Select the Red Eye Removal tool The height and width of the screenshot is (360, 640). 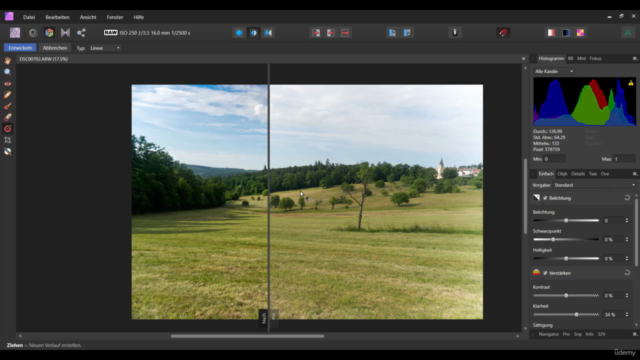coord(7,83)
